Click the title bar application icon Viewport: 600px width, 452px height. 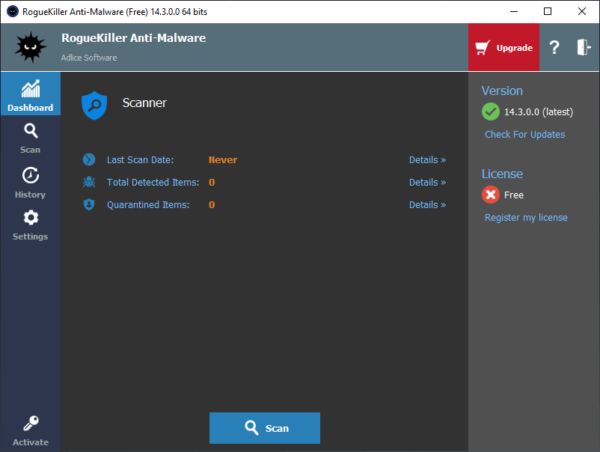tap(13, 11)
